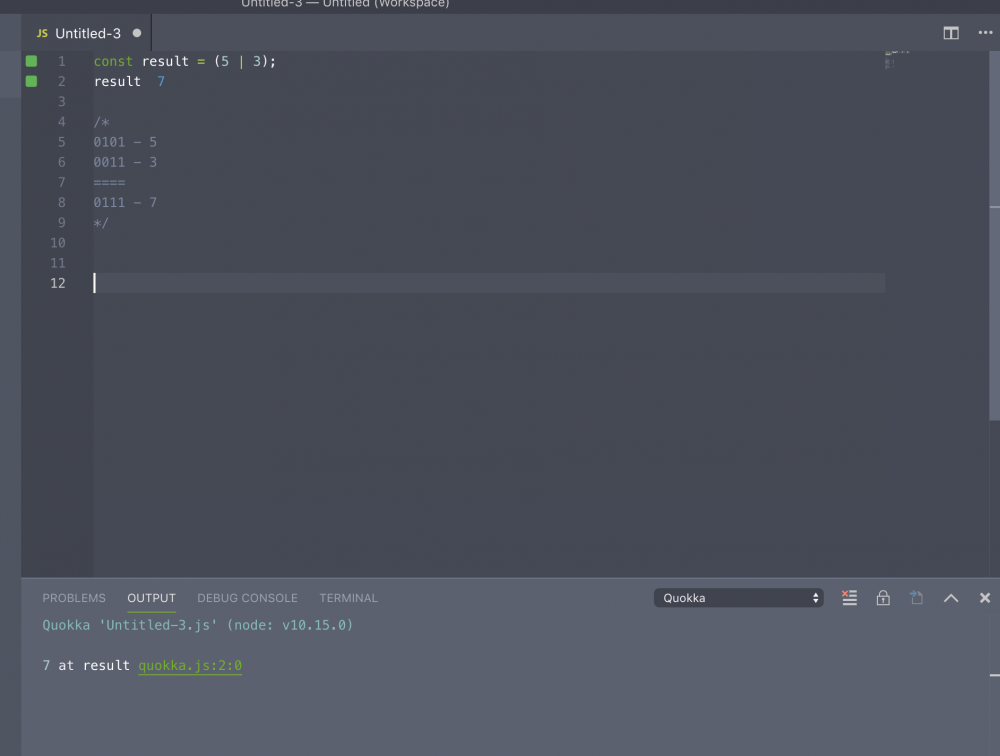The width and height of the screenshot is (1000, 756).
Task: Toggle lock scrolling in output panel
Action: click(883, 597)
